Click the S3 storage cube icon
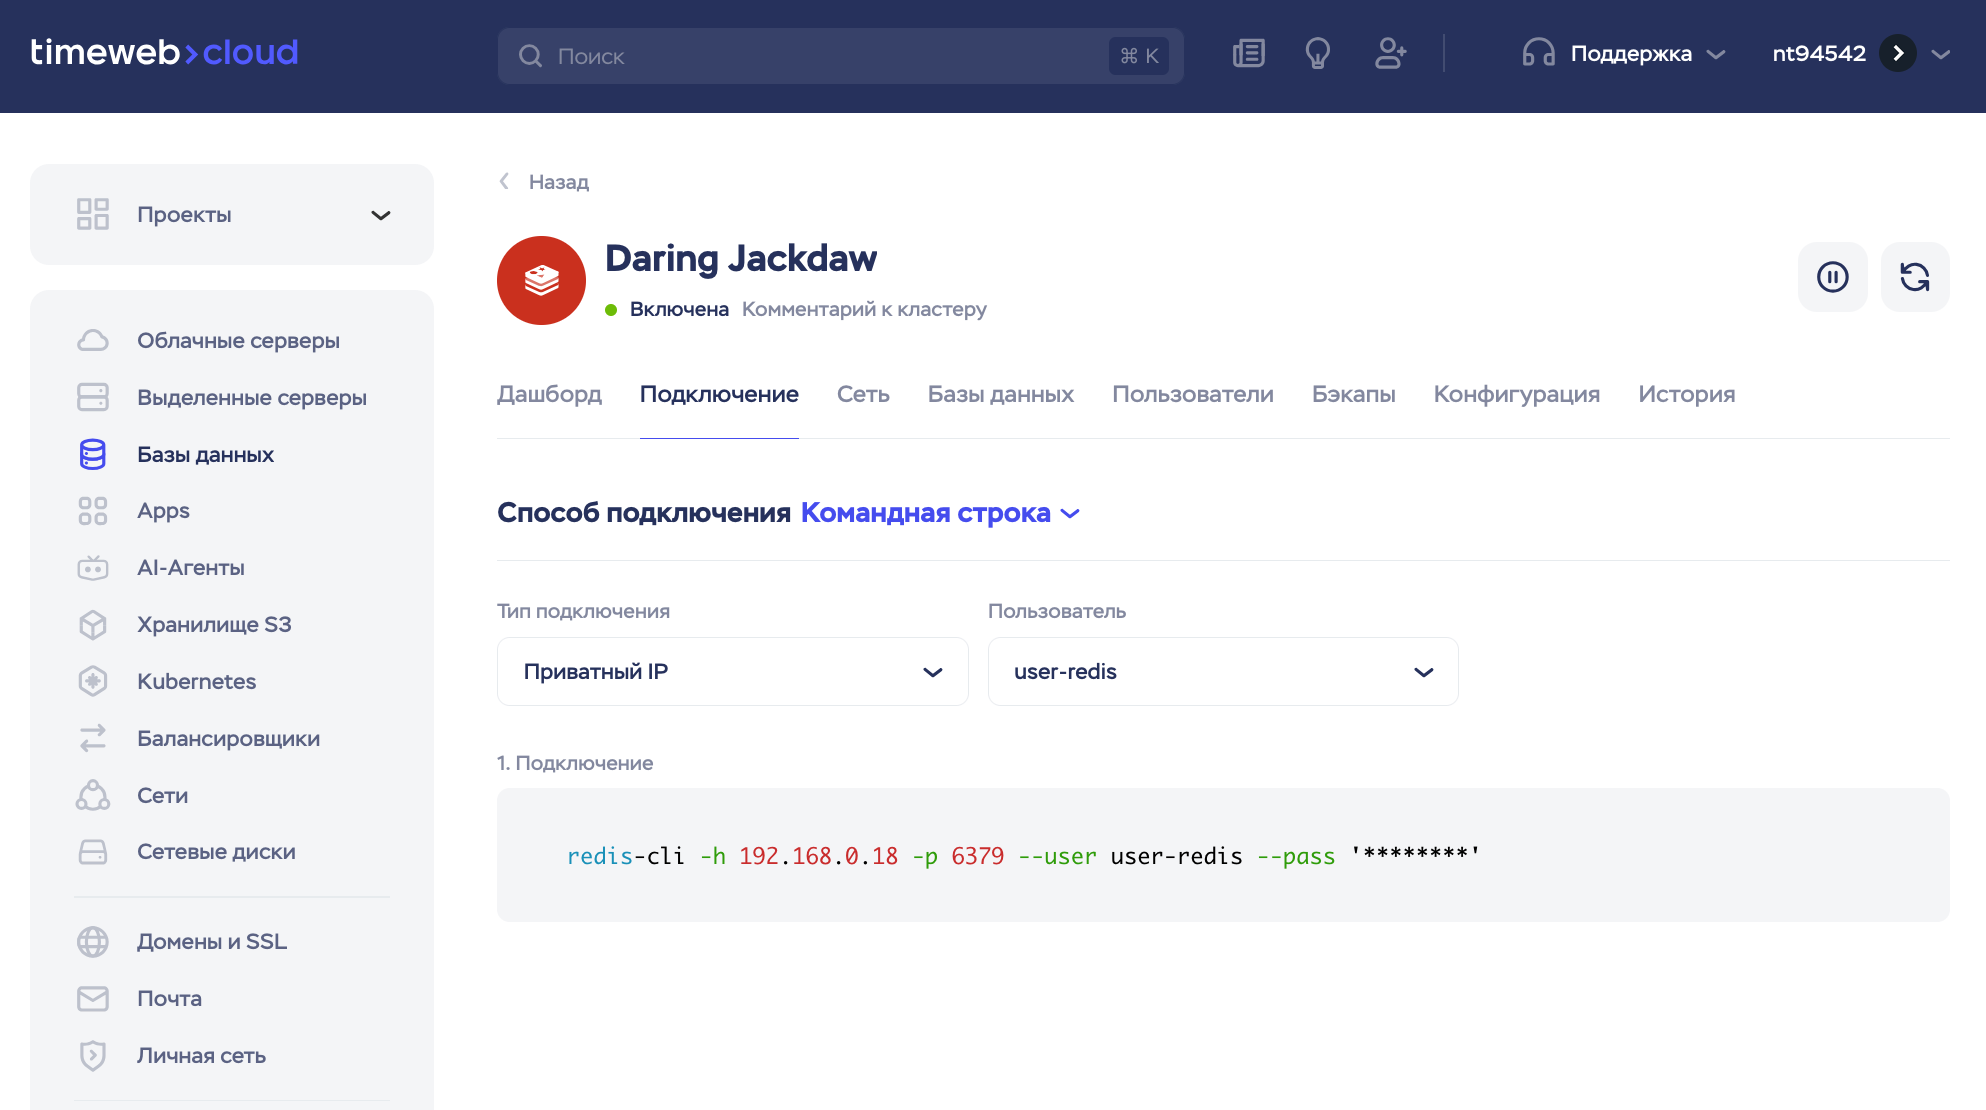Image resolution: width=1986 pixels, height=1110 pixels. tap(93, 625)
